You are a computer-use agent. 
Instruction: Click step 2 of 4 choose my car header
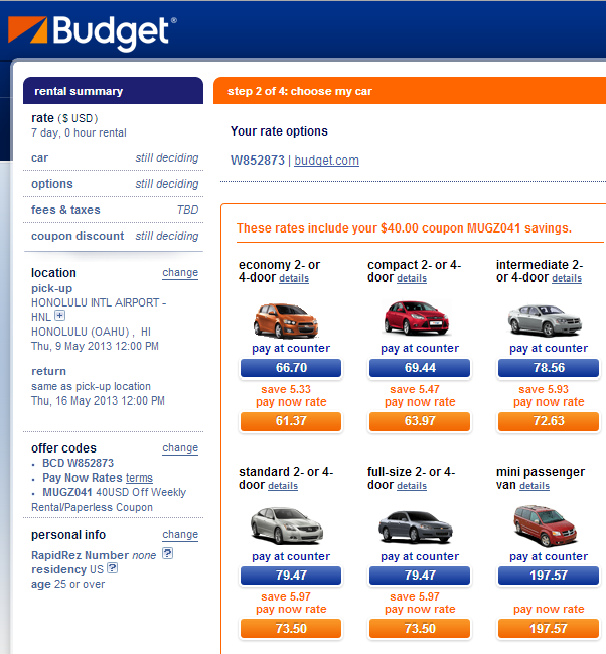pos(409,91)
